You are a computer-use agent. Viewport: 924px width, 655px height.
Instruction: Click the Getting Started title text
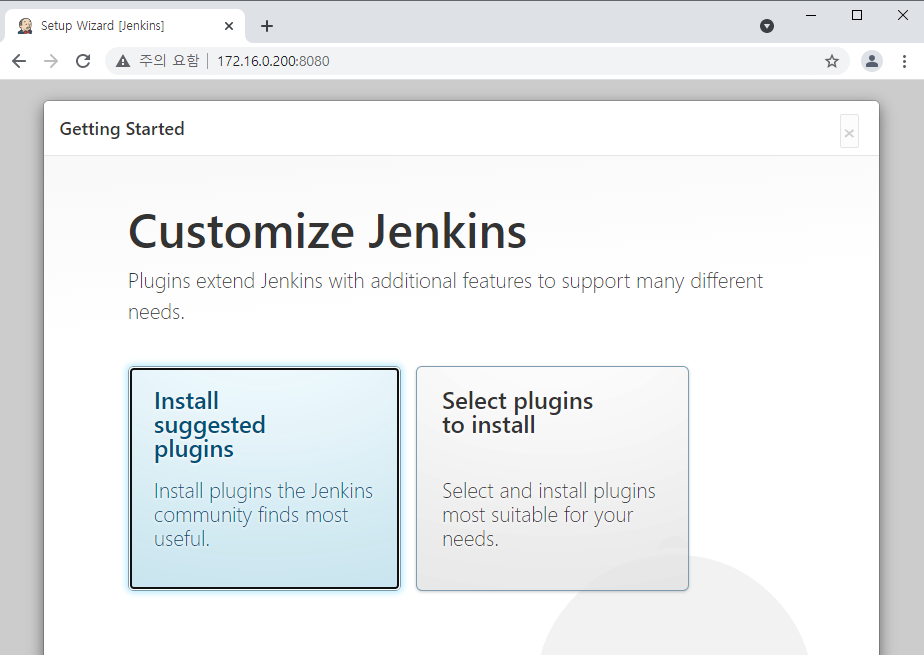pyautogui.click(x=122, y=128)
